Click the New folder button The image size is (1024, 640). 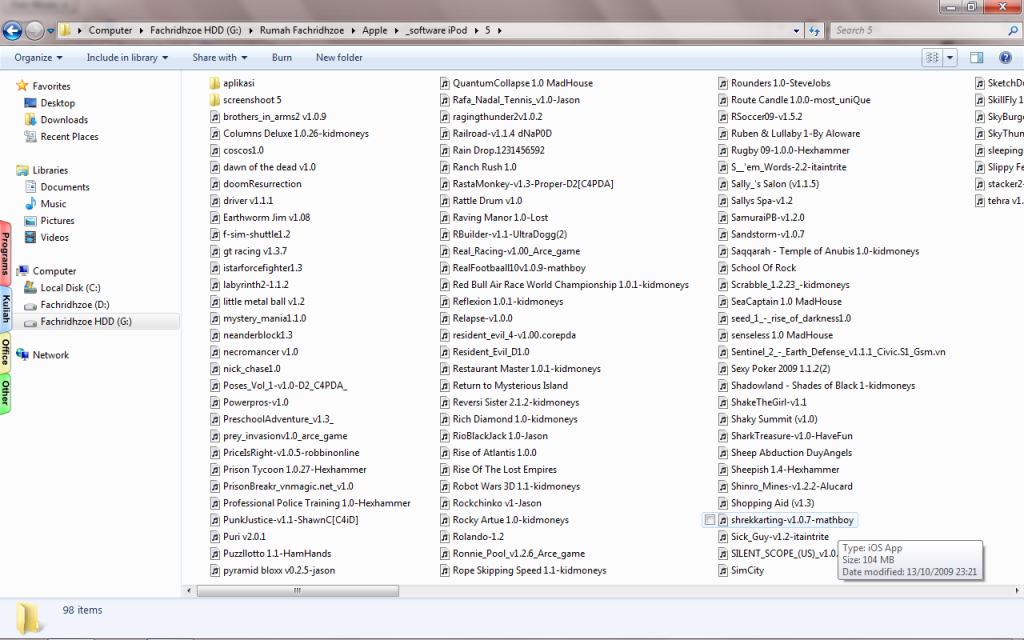[339, 57]
